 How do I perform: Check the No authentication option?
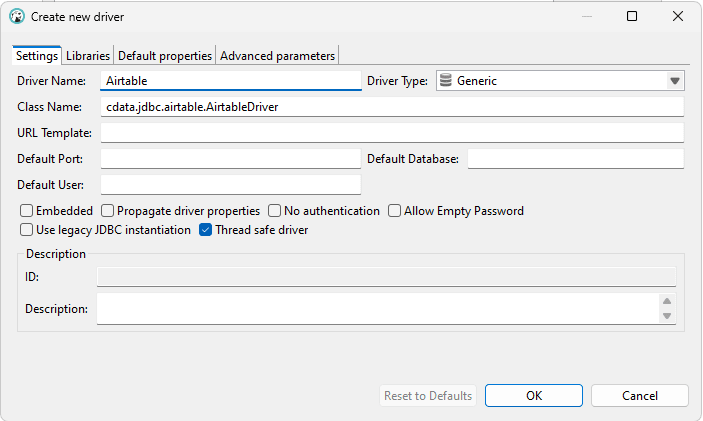pos(275,211)
